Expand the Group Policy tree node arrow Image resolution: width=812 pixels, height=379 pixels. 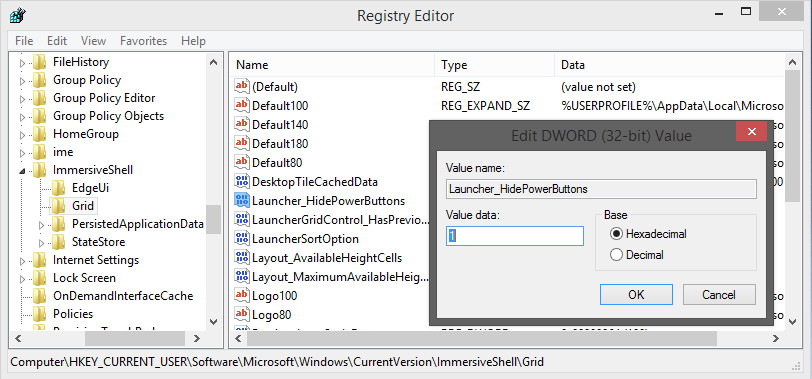(22, 81)
